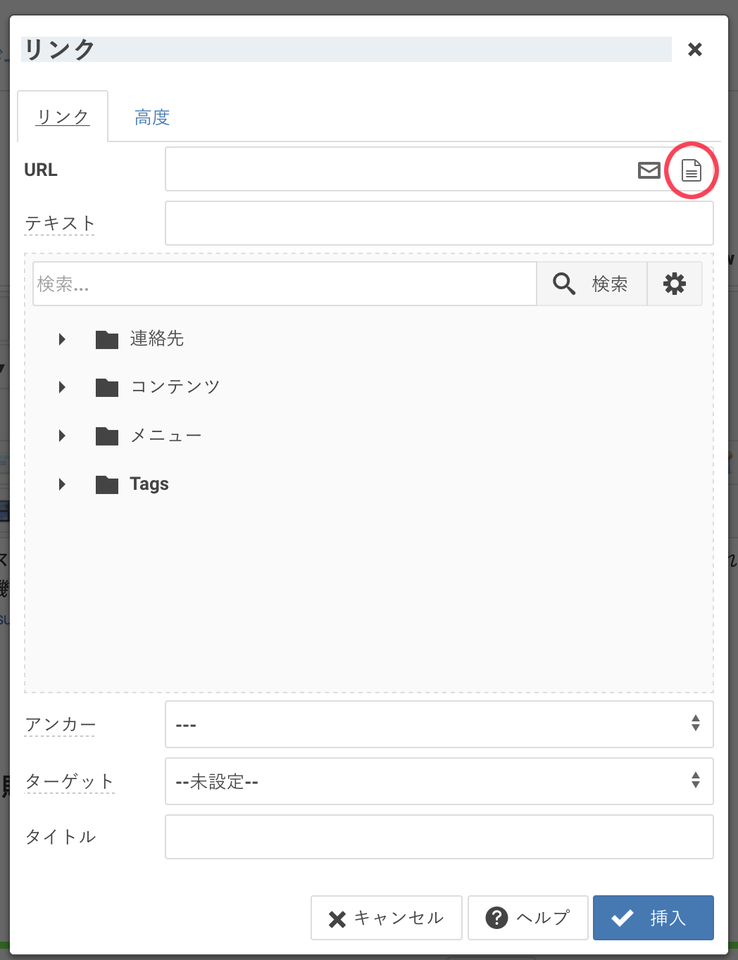
Task: Expand the Tags tree node
Action: tap(62, 484)
